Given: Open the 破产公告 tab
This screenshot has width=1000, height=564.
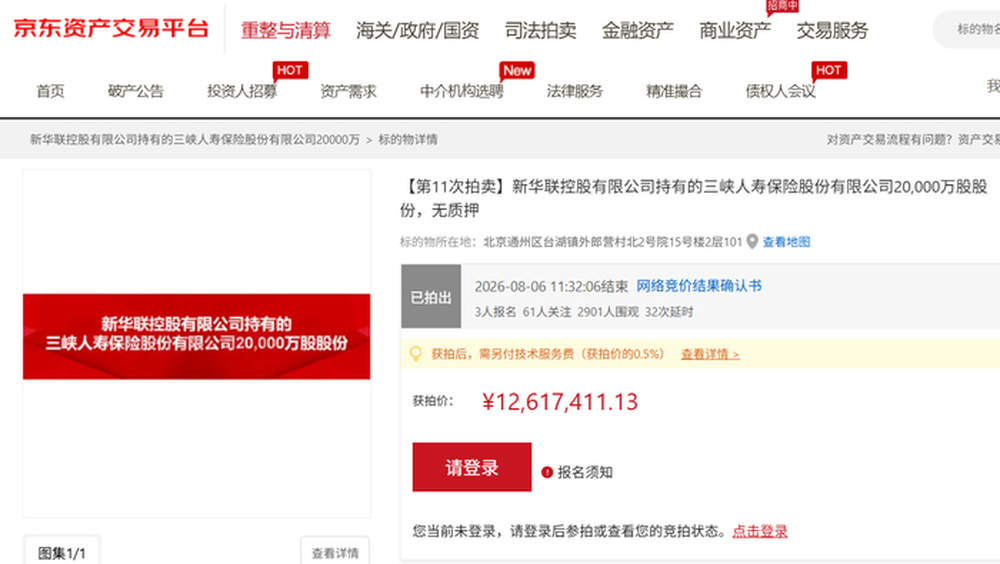Looking at the screenshot, I should click(136, 91).
